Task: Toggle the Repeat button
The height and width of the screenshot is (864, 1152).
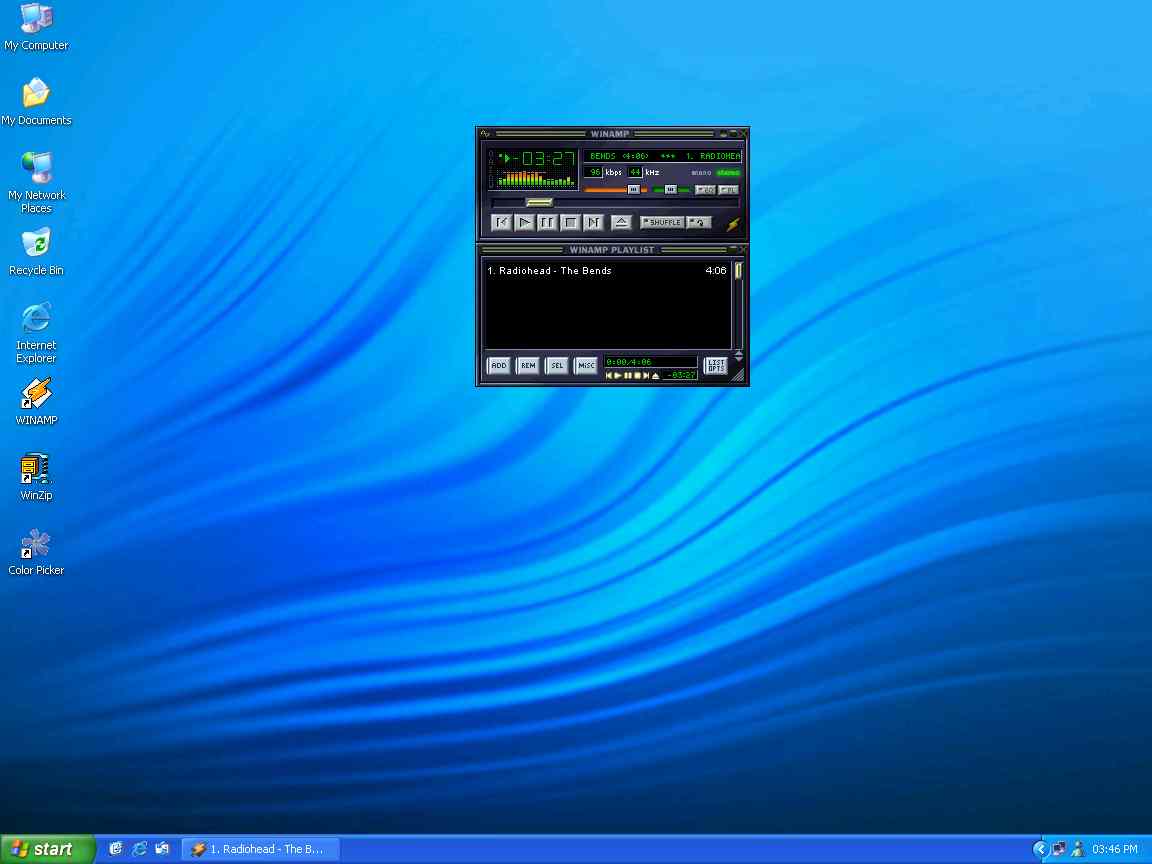Action: [700, 222]
